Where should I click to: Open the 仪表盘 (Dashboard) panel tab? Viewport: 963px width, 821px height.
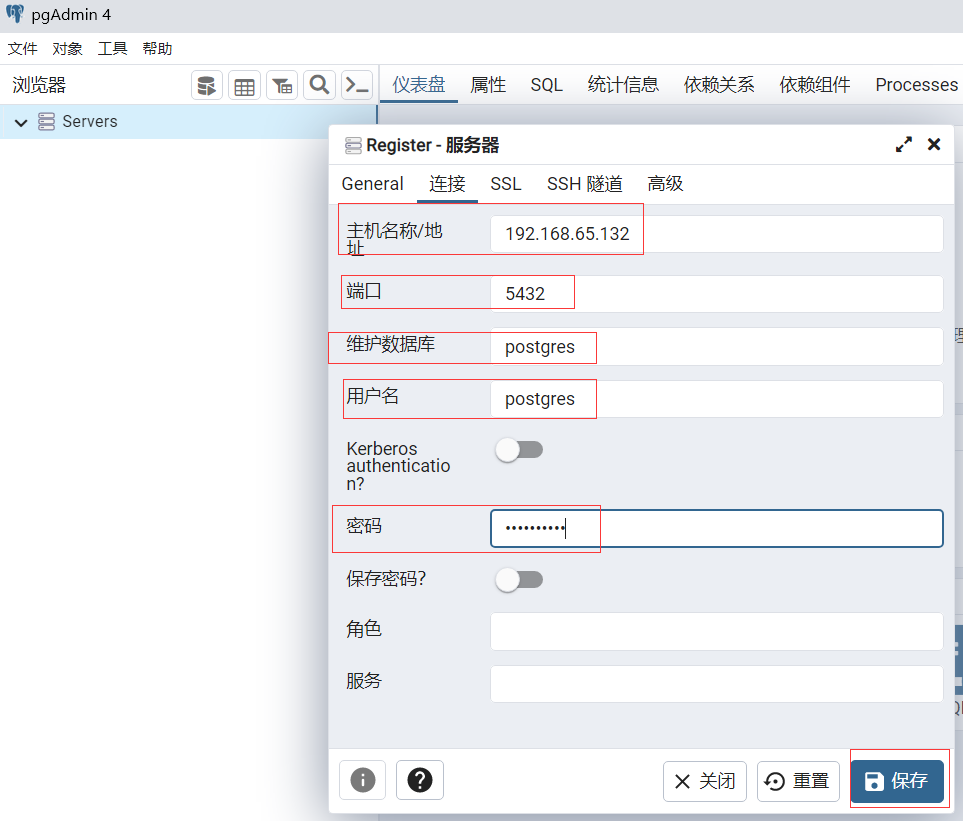(x=419, y=85)
